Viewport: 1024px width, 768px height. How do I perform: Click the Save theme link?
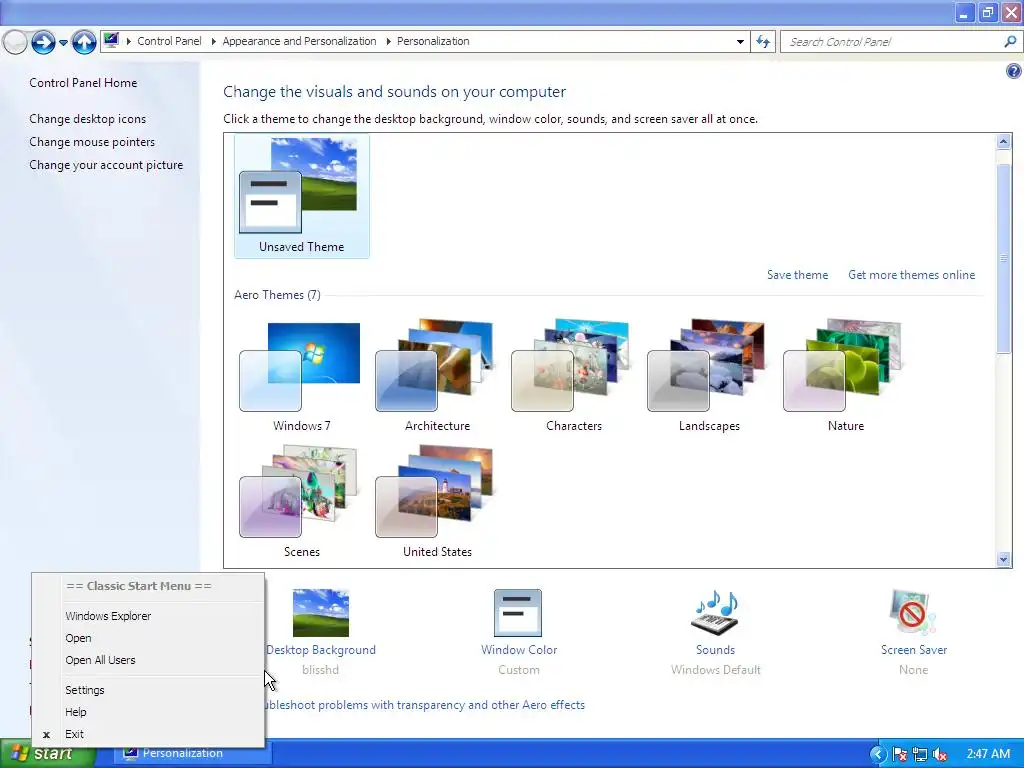tap(797, 275)
